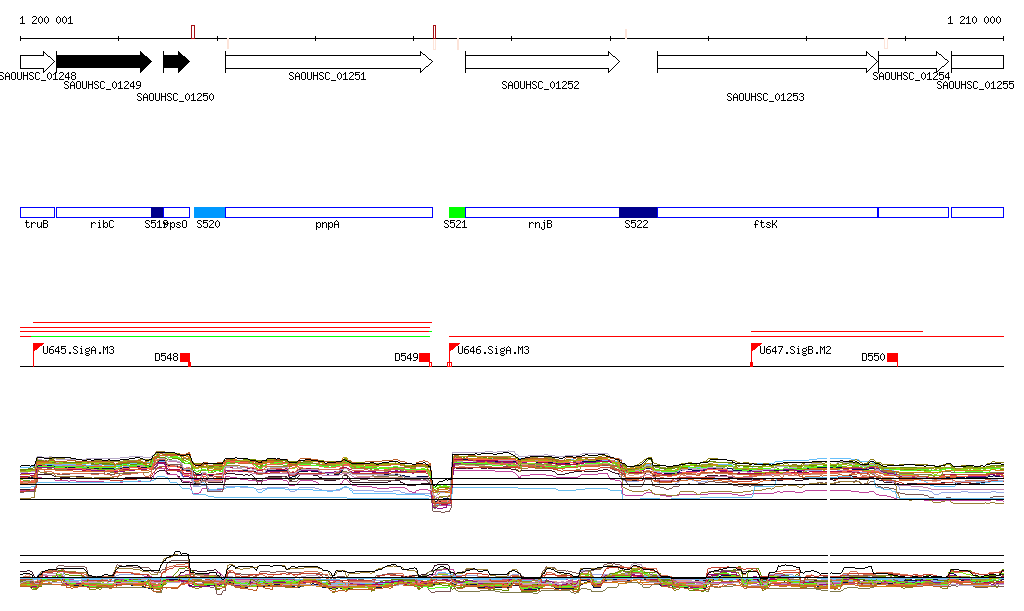Pick the green S521 segment
1024x611 pixels.
(x=457, y=212)
